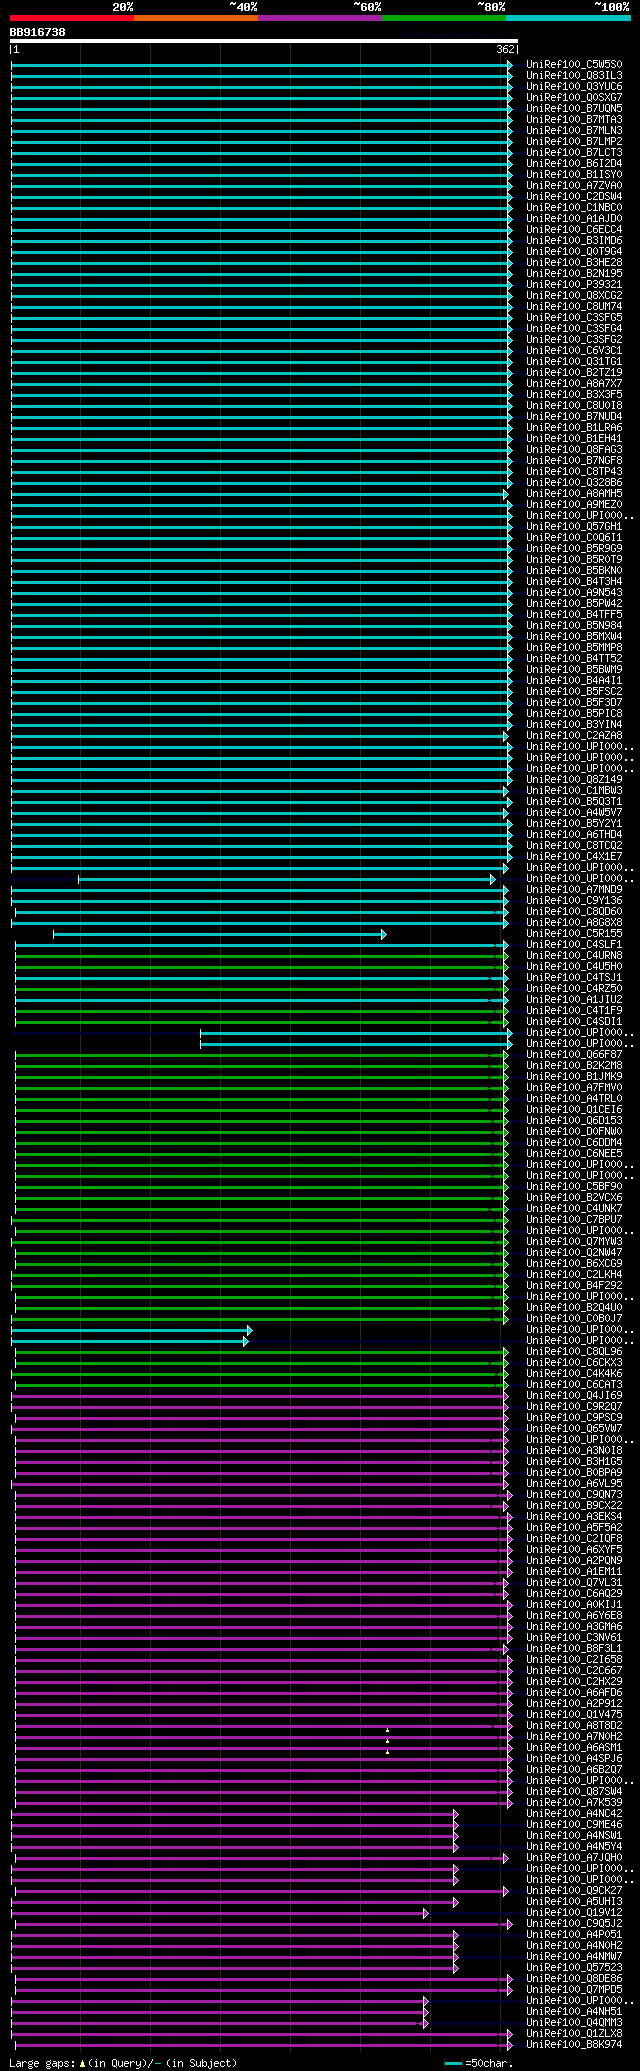Click hit label UniRef100_B2K2M8
This screenshot has width=640, height=2071.
tap(574, 1066)
